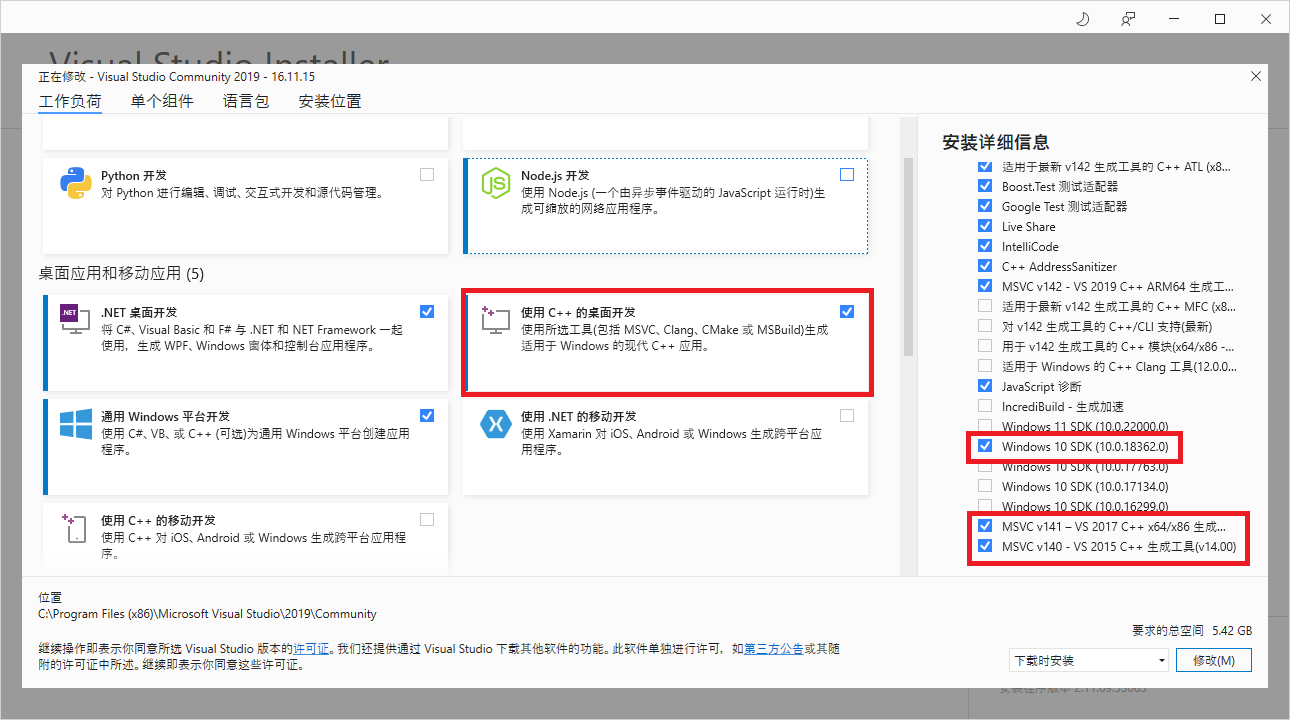The width and height of the screenshot is (1290, 720).
Task: Switch to the 安装位置 tab
Action: pyautogui.click(x=330, y=101)
